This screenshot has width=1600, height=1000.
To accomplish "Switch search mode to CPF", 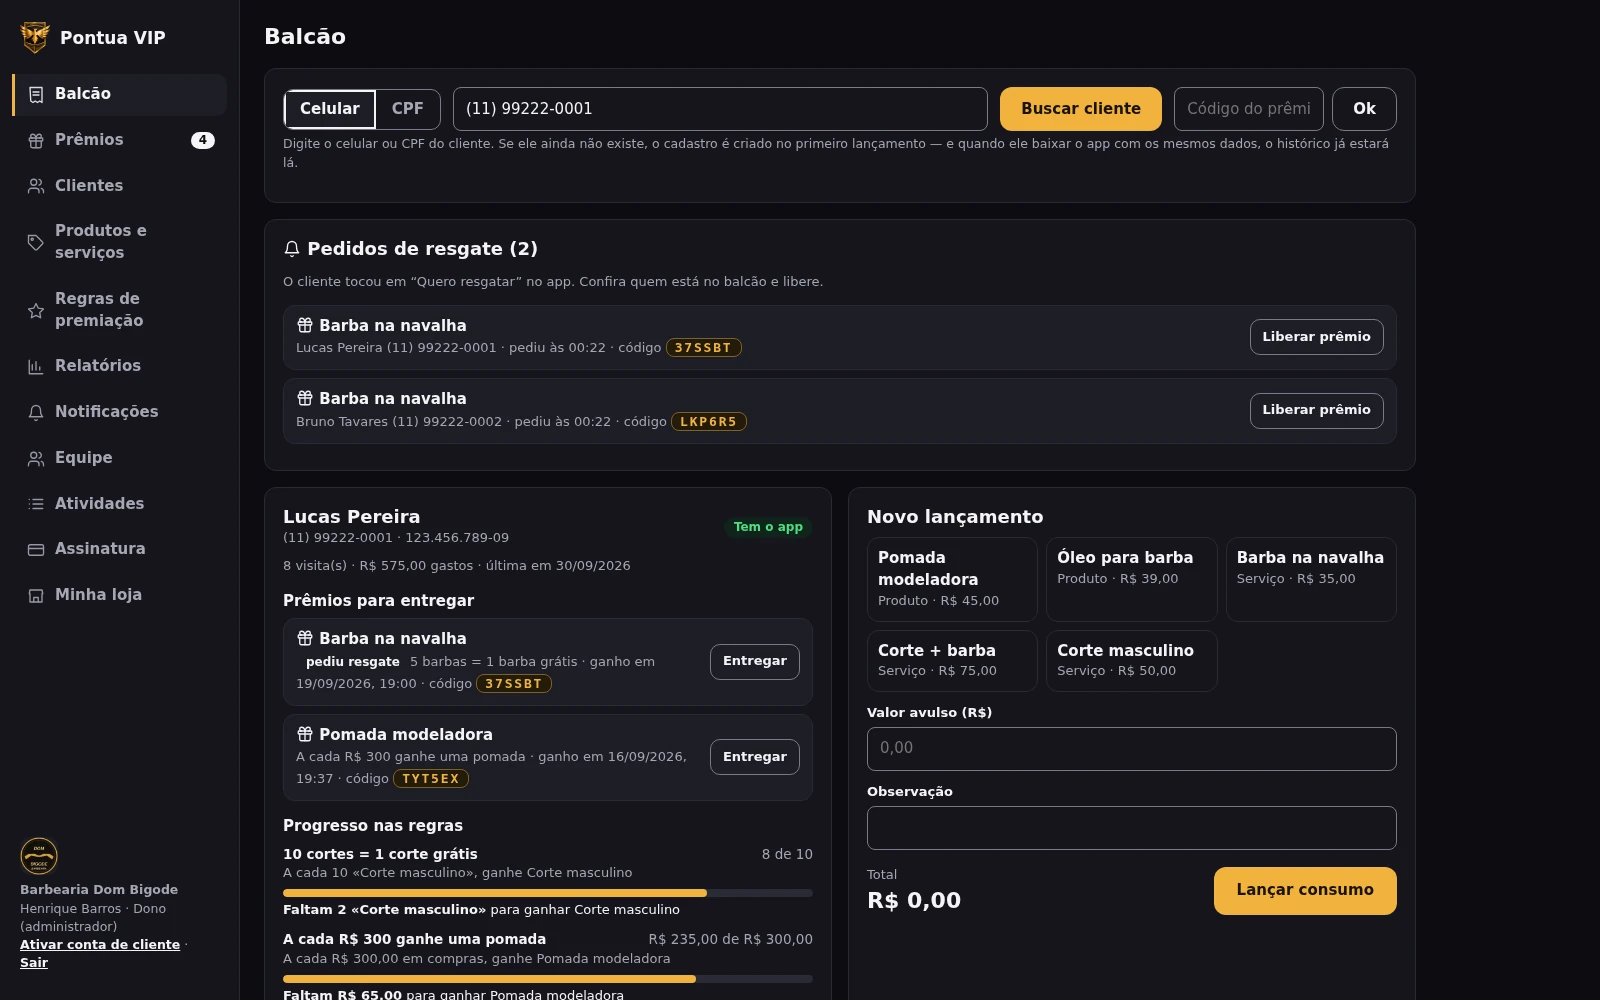I will pyautogui.click(x=407, y=109).
